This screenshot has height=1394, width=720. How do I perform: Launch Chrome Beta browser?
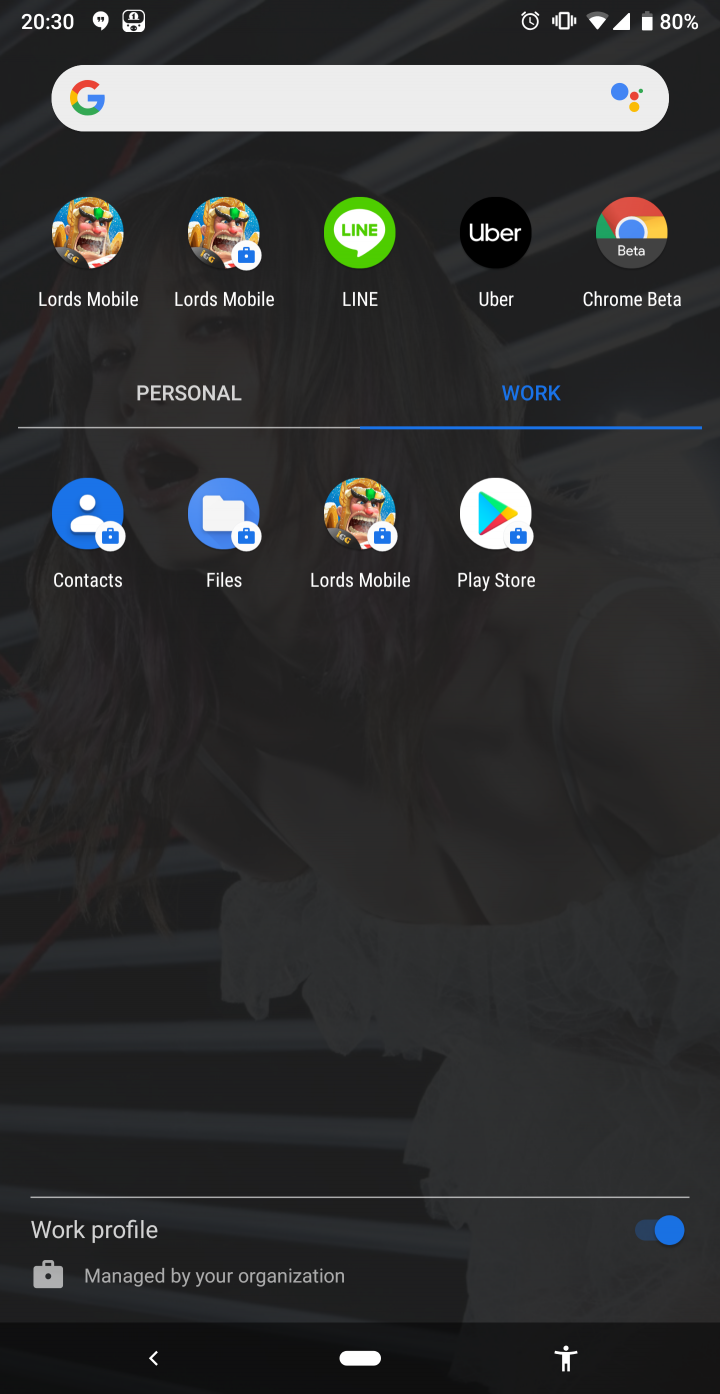click(632, 233)
